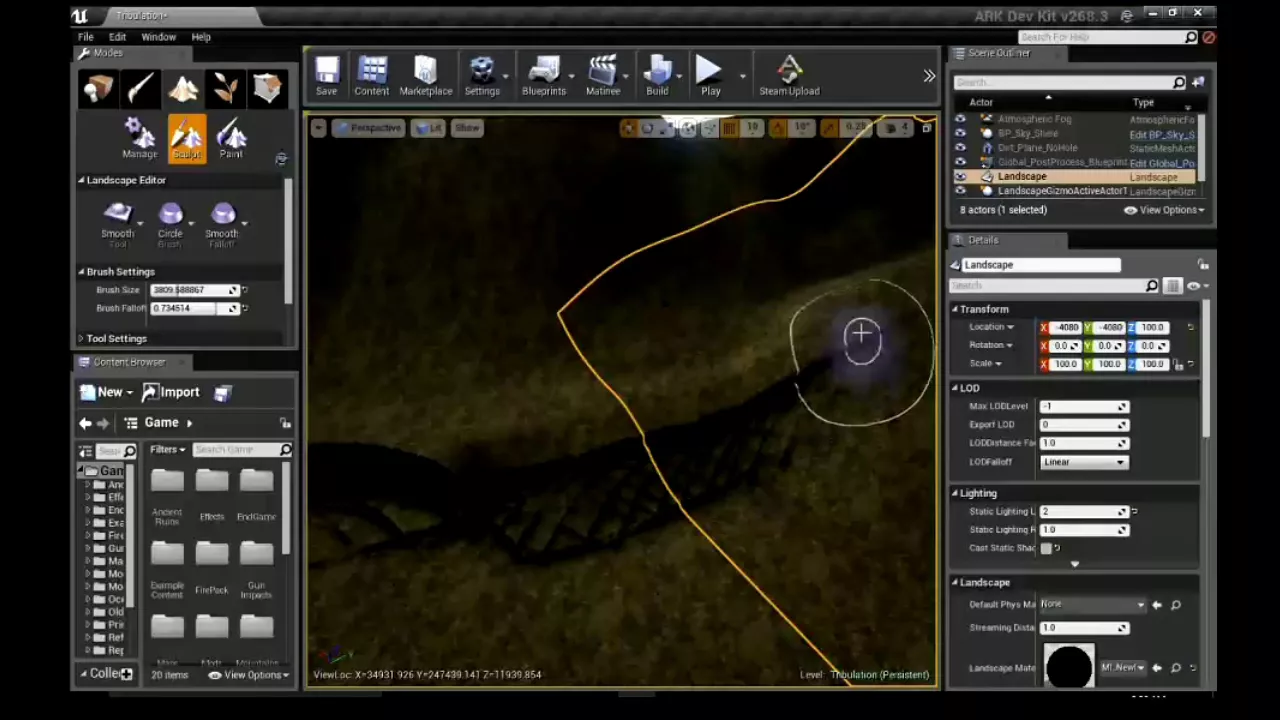This screenshot has width=1280, height=720.
Task: Click the Show viewport button
Action: [467, 128]
